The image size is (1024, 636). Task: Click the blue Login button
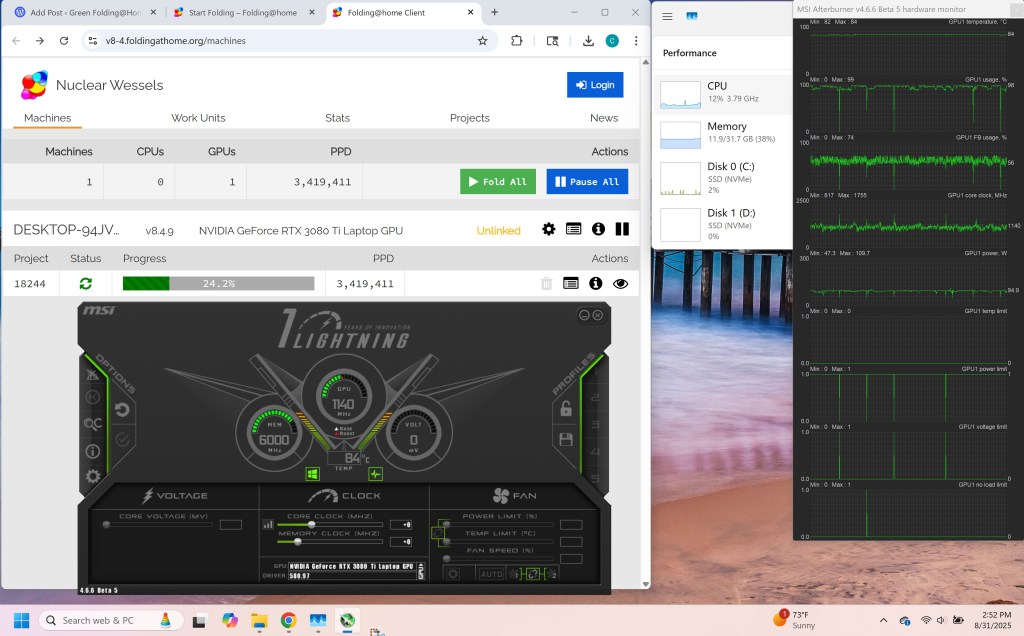click(x=594, y=85)
